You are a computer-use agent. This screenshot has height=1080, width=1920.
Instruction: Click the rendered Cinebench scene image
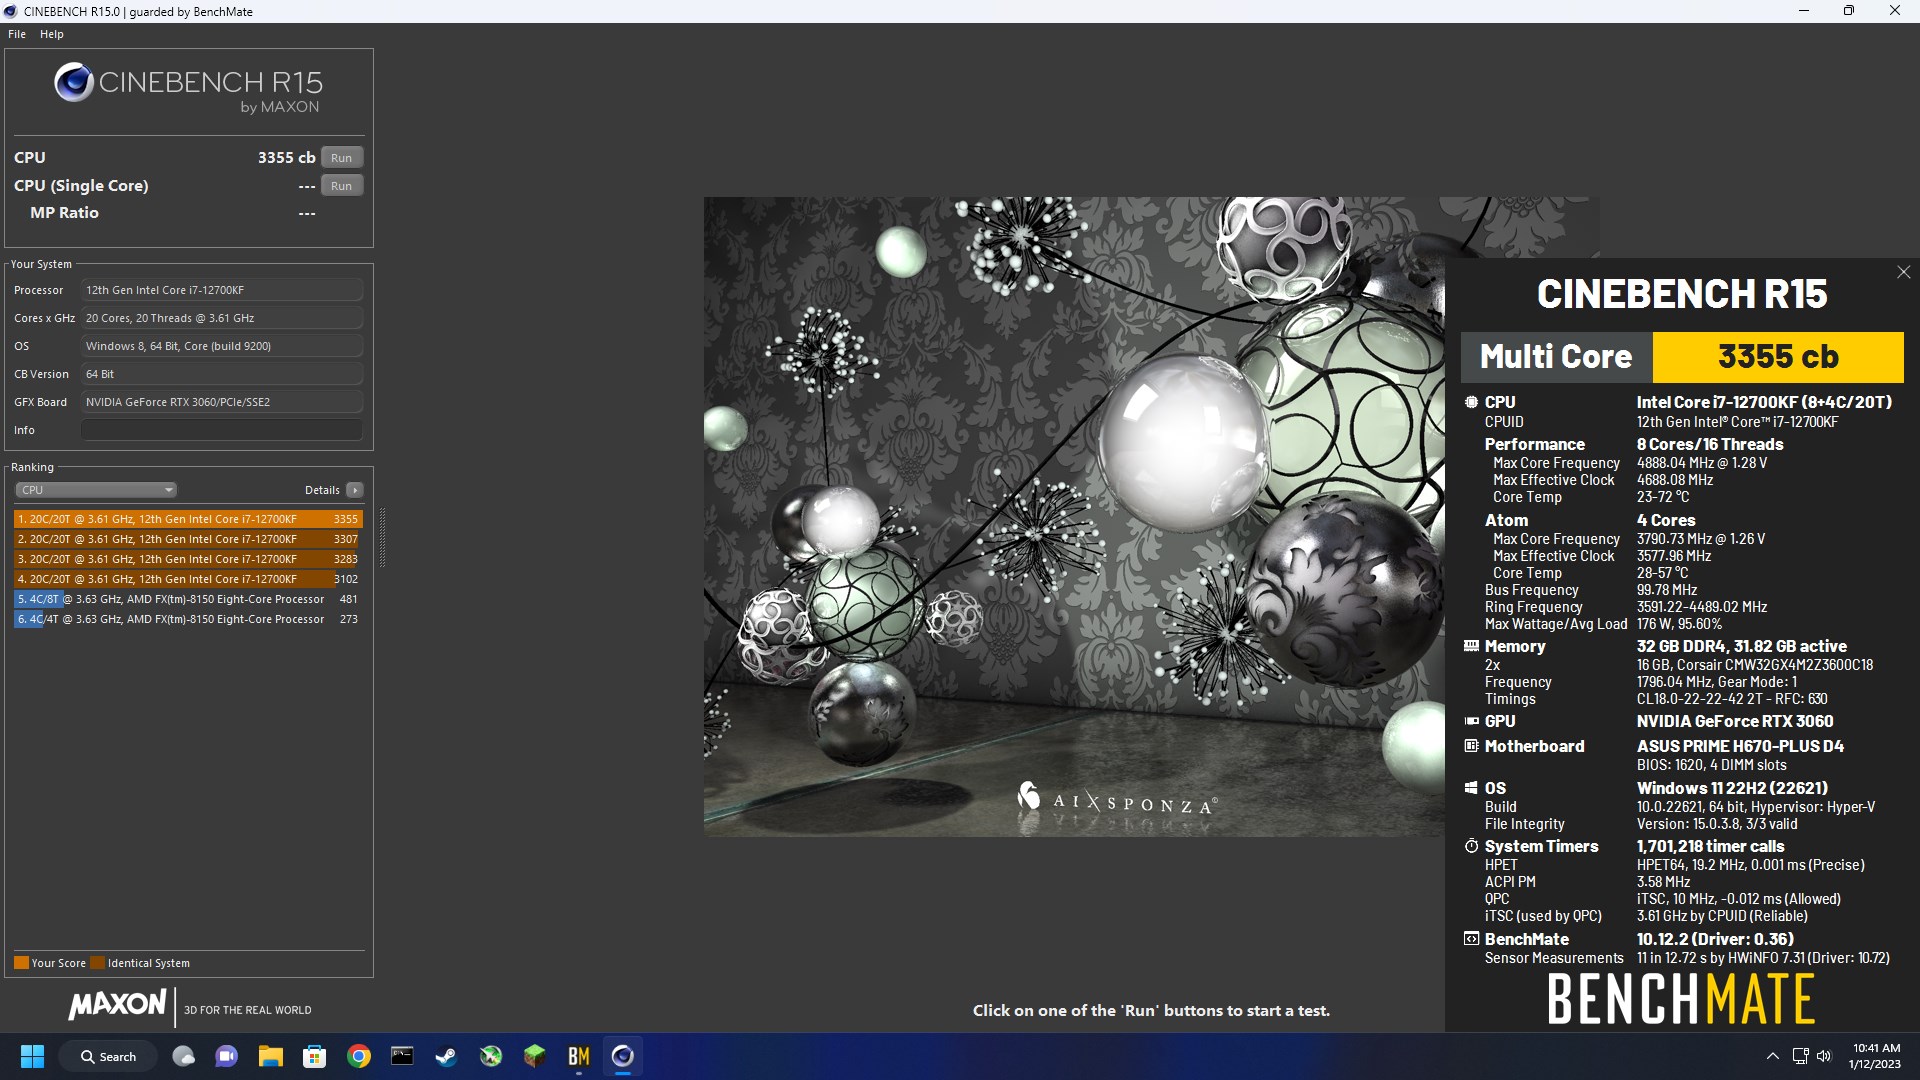pyautogui.click(x=1074, y=516)
